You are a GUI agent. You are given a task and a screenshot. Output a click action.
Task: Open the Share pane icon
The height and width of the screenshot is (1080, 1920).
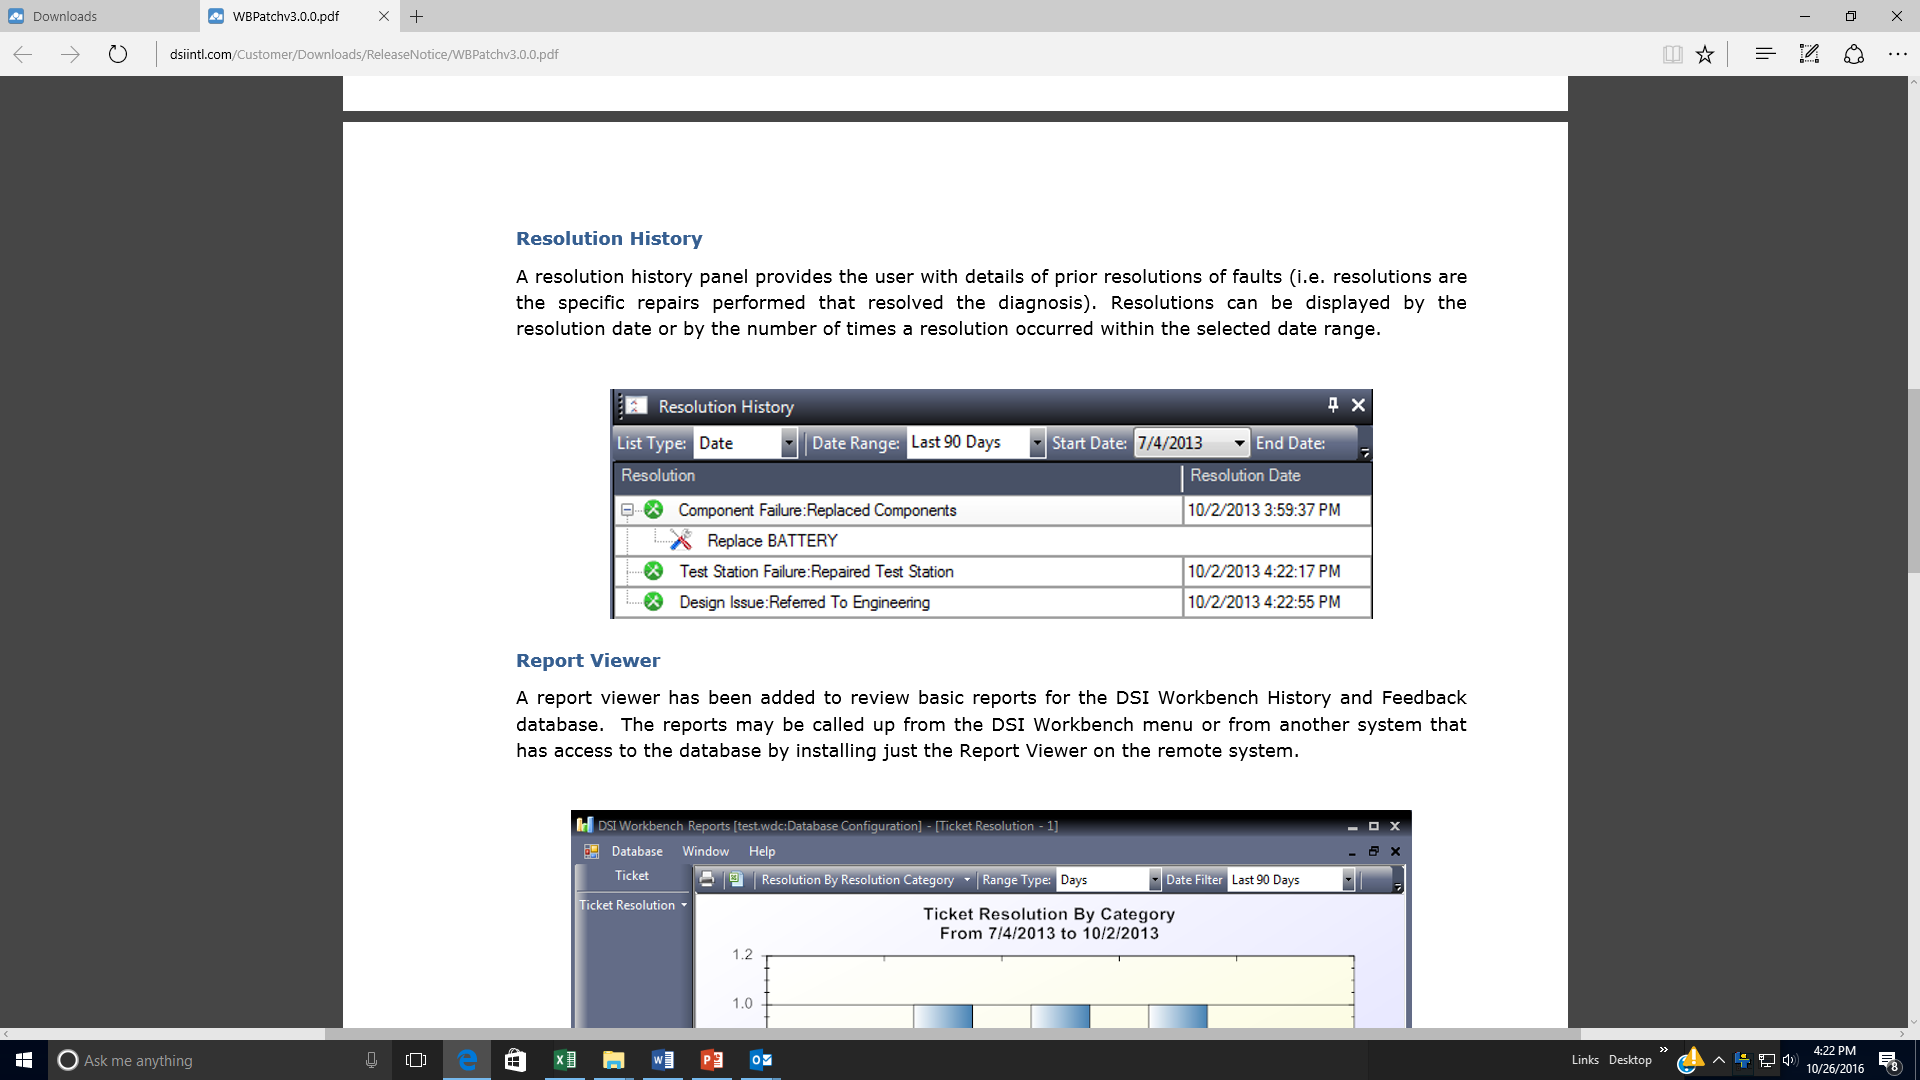point(1853,54)
